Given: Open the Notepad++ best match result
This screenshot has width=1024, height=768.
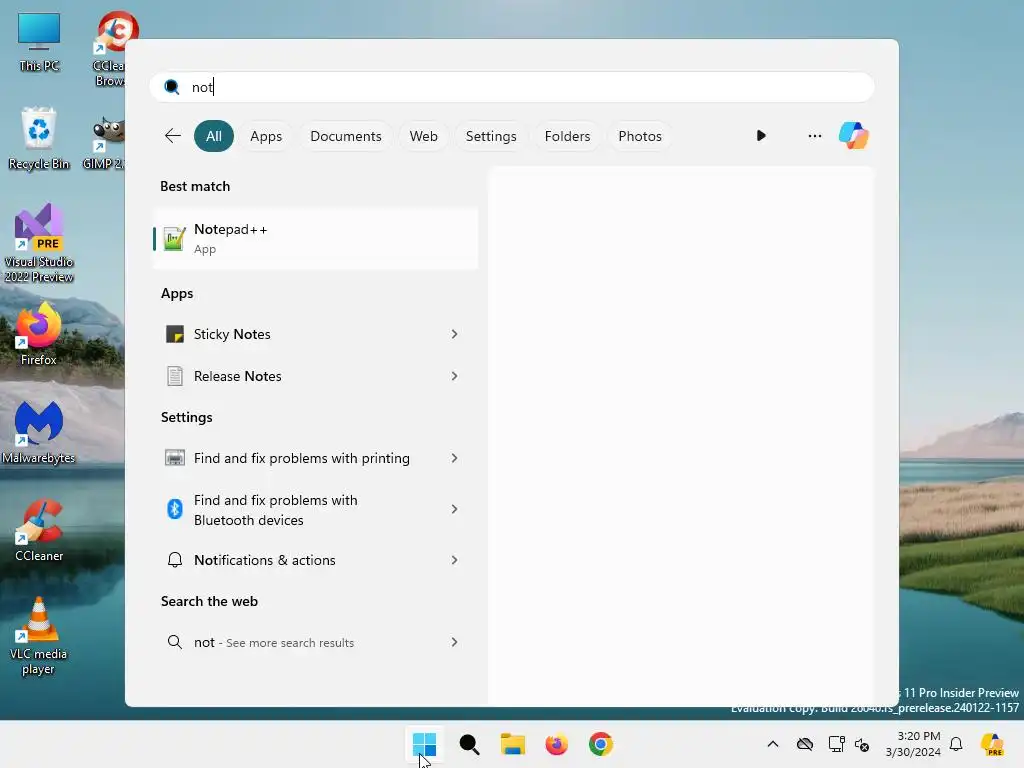Looking at the screenshot, I should (315, 238).
